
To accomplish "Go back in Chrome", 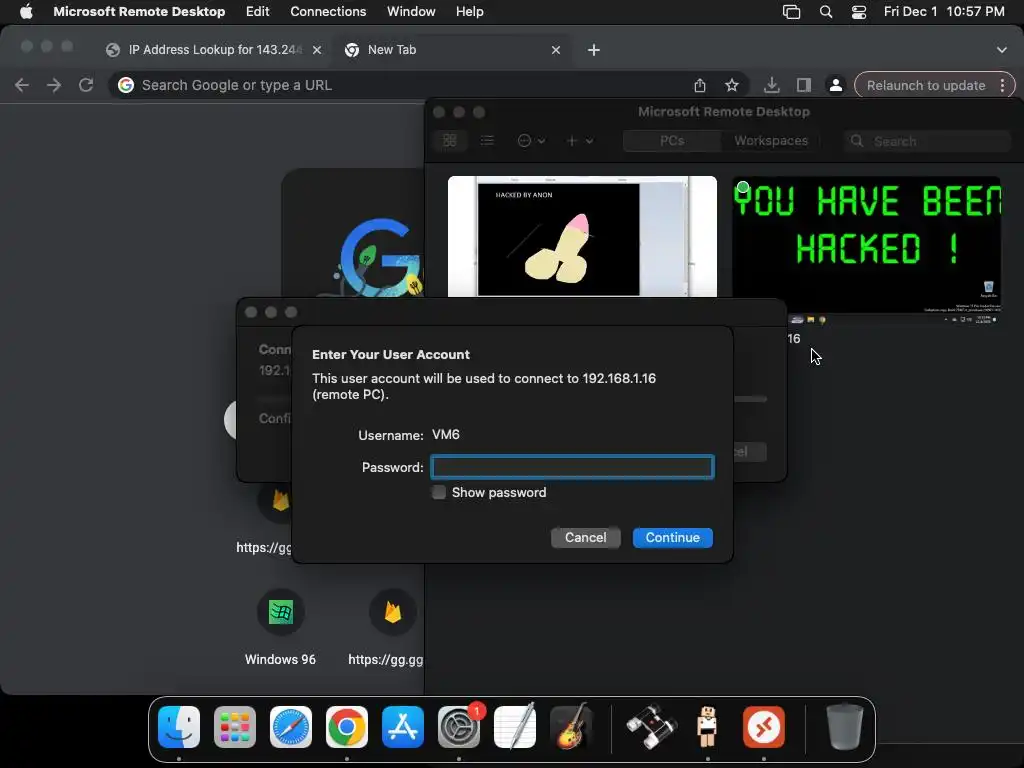I will coord(22,86).
